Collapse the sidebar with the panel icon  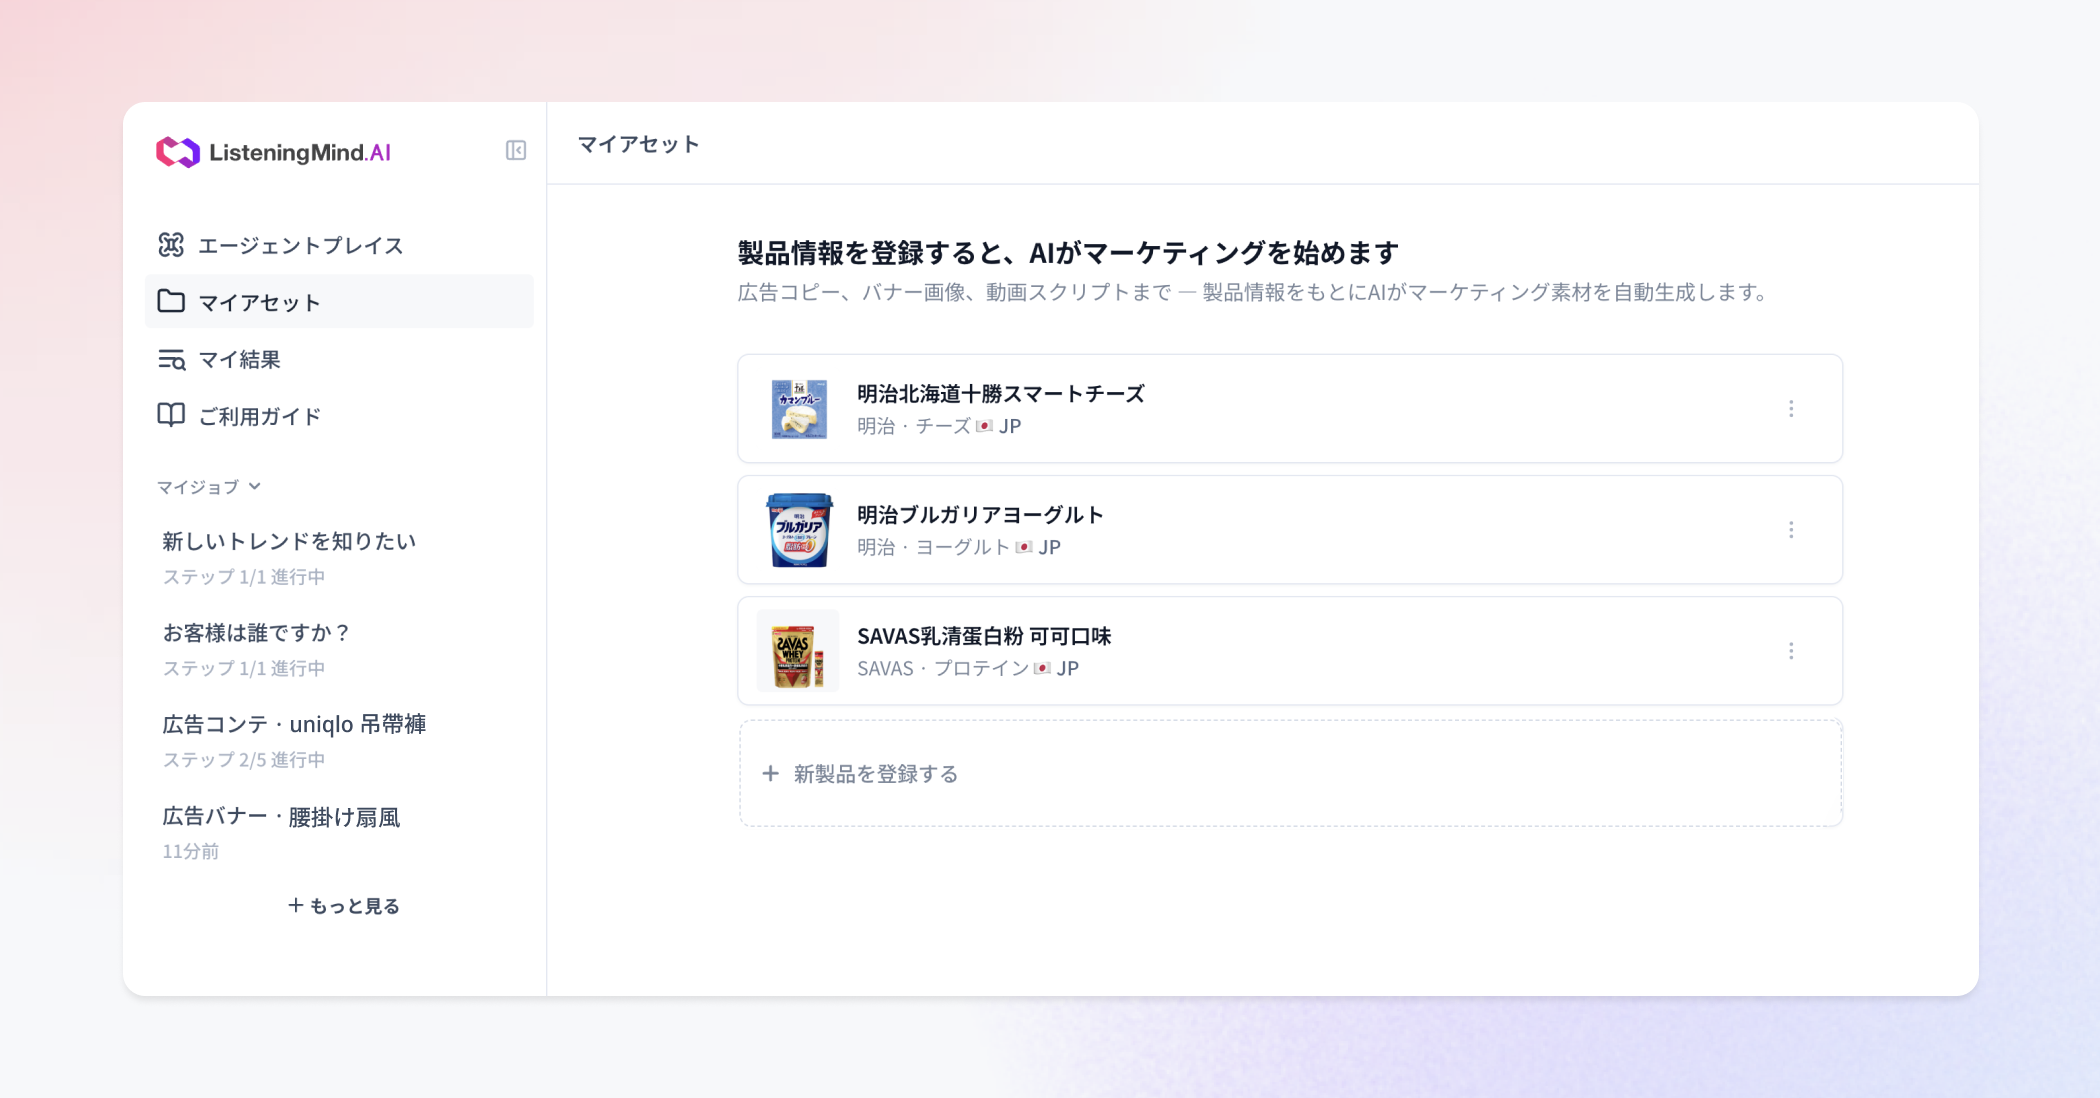[x=516, y=150]
